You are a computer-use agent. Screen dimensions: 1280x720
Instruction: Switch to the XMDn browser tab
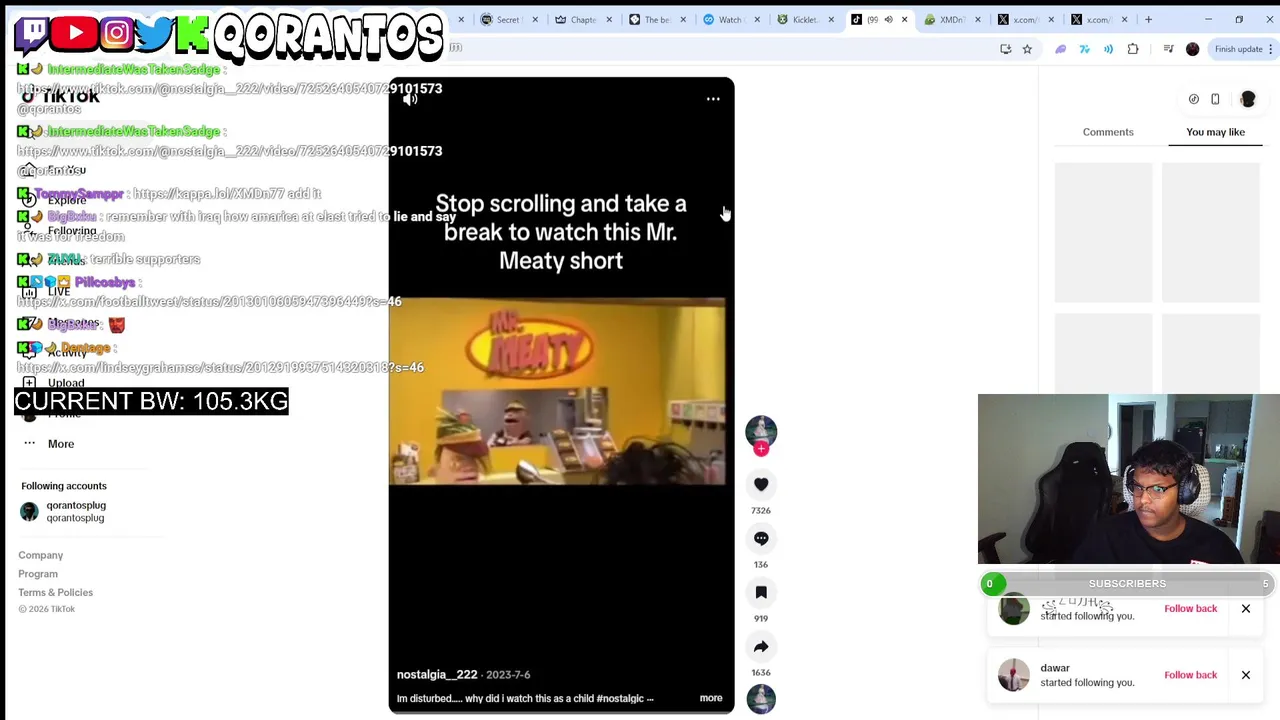tap(950, 19)
